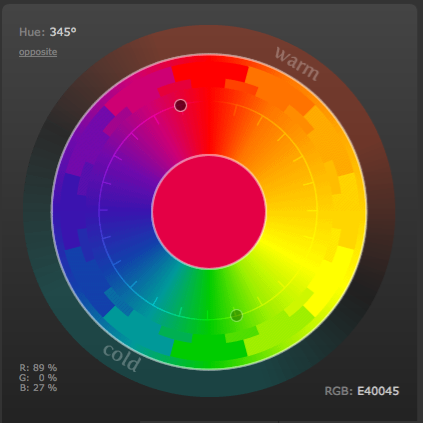Click the green complementary handle dot
The image size is (423, 423).
237,315
